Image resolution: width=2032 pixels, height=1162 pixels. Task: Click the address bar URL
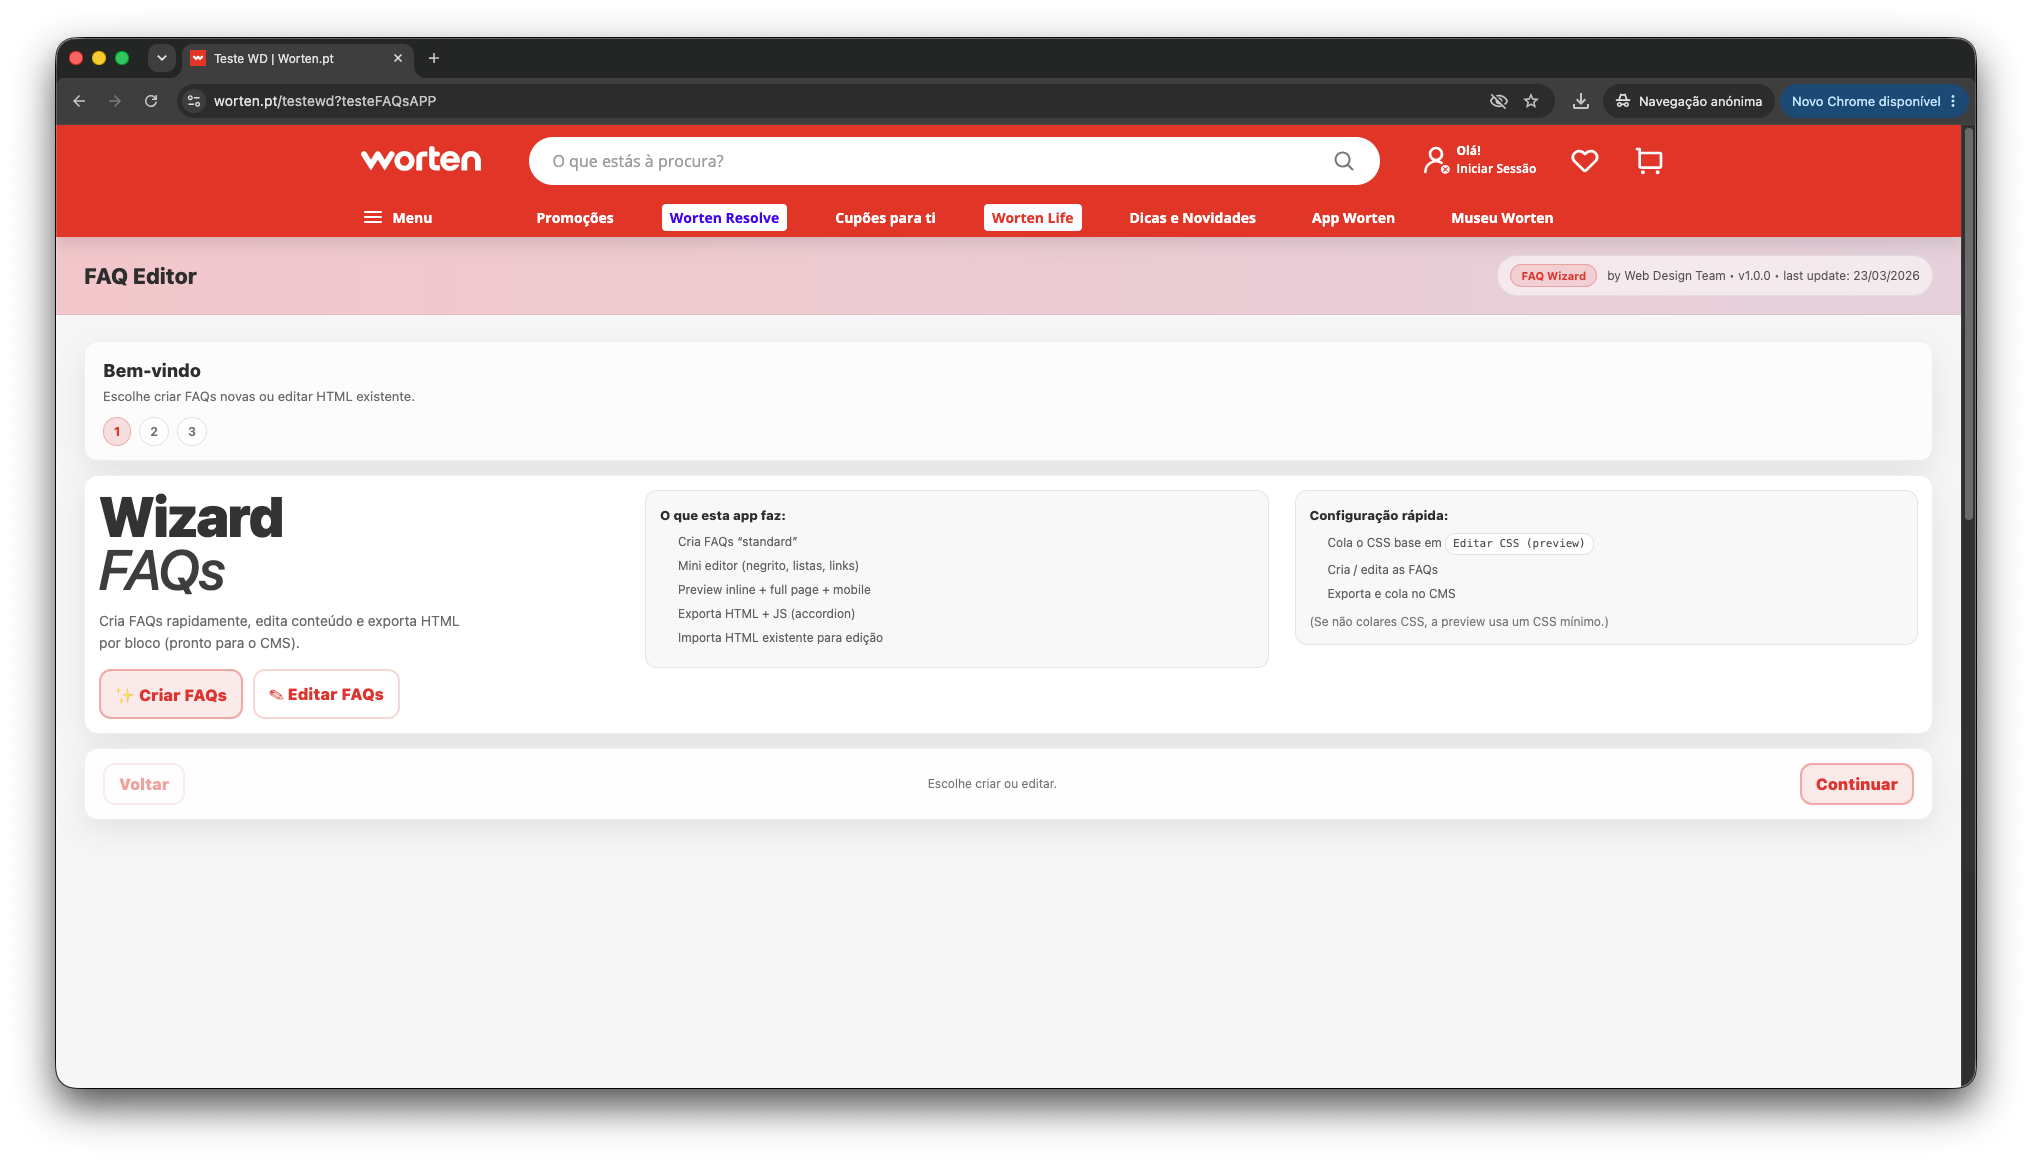[x=325, y=101]
